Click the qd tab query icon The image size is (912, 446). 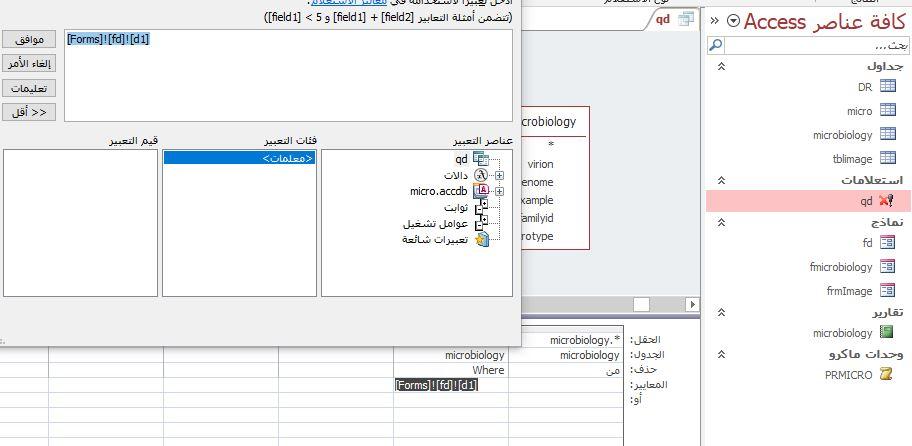[686, 19]
